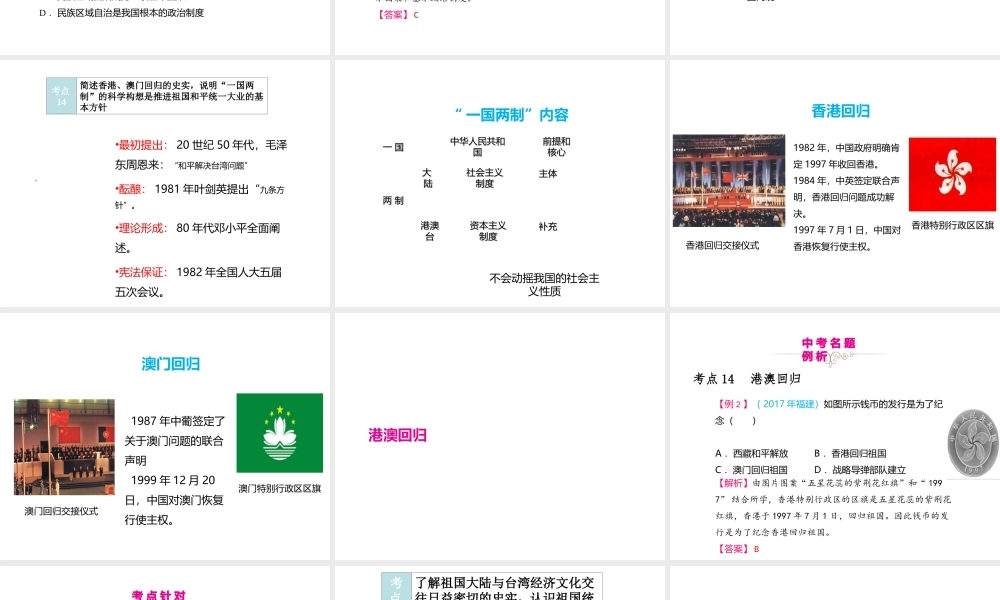This screenshot has width=1000, height=600.
Task: Click the '考点针对' heading at the bottom
Action: (159, 595)
